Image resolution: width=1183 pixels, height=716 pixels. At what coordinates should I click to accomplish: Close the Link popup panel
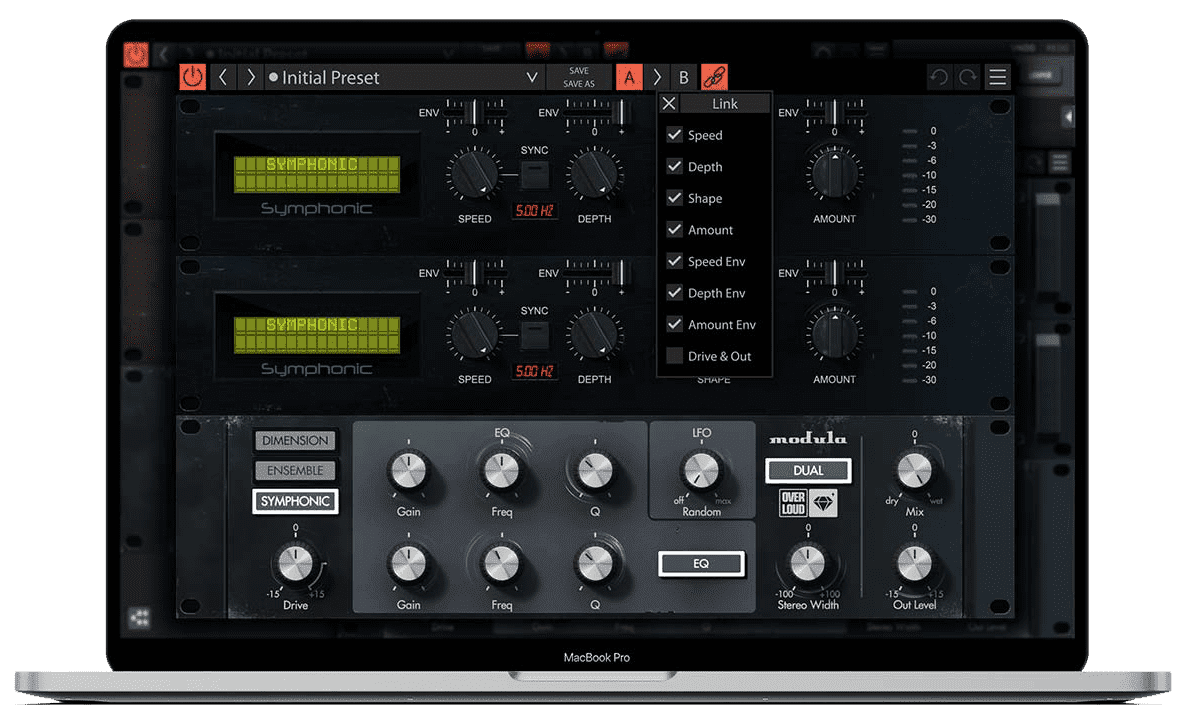pos(668,103)
